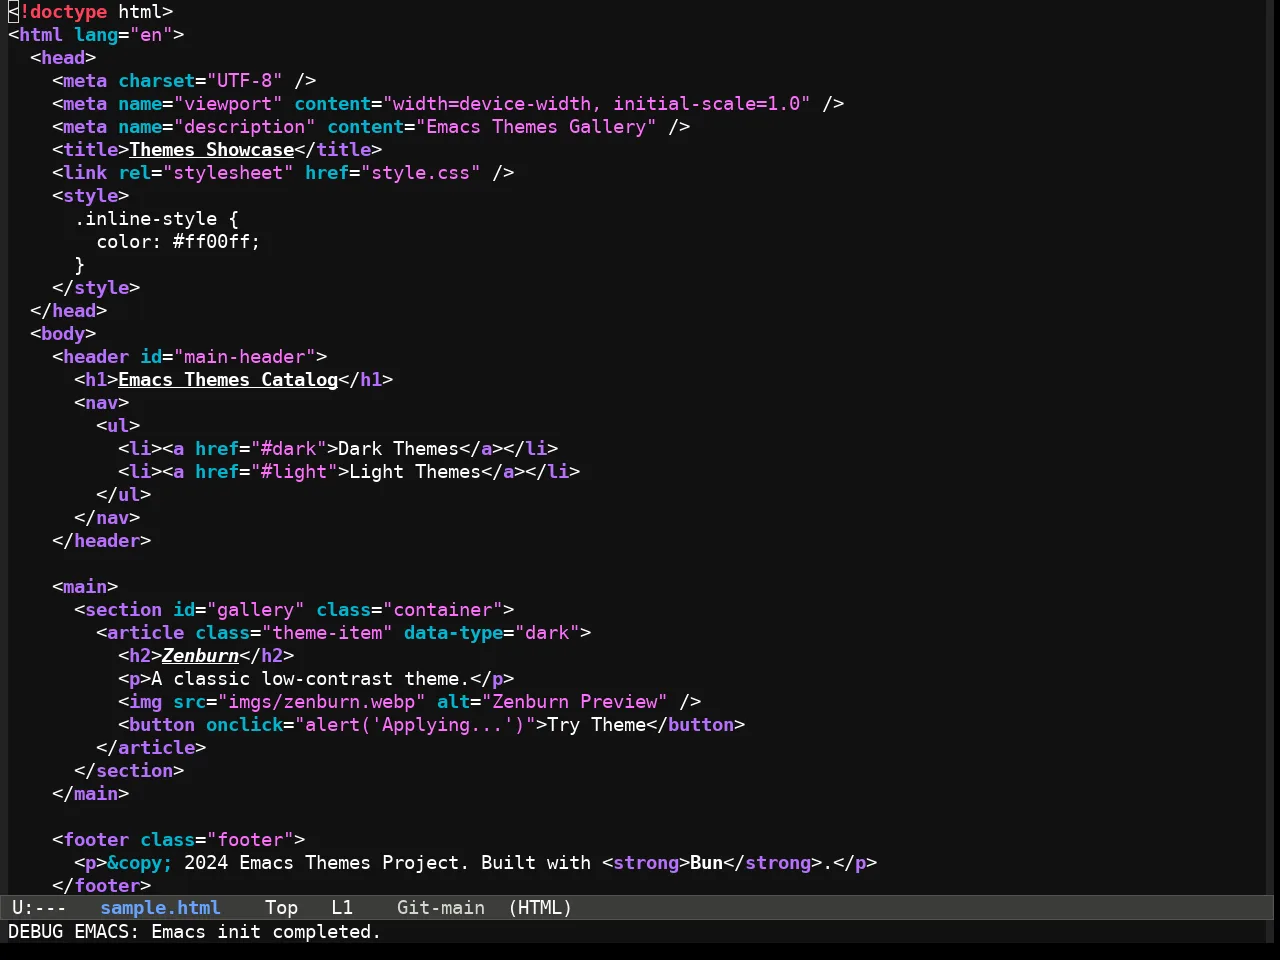Click the &copy; entity in footer
Viewport: 1280px width, 960px height.
140,863
